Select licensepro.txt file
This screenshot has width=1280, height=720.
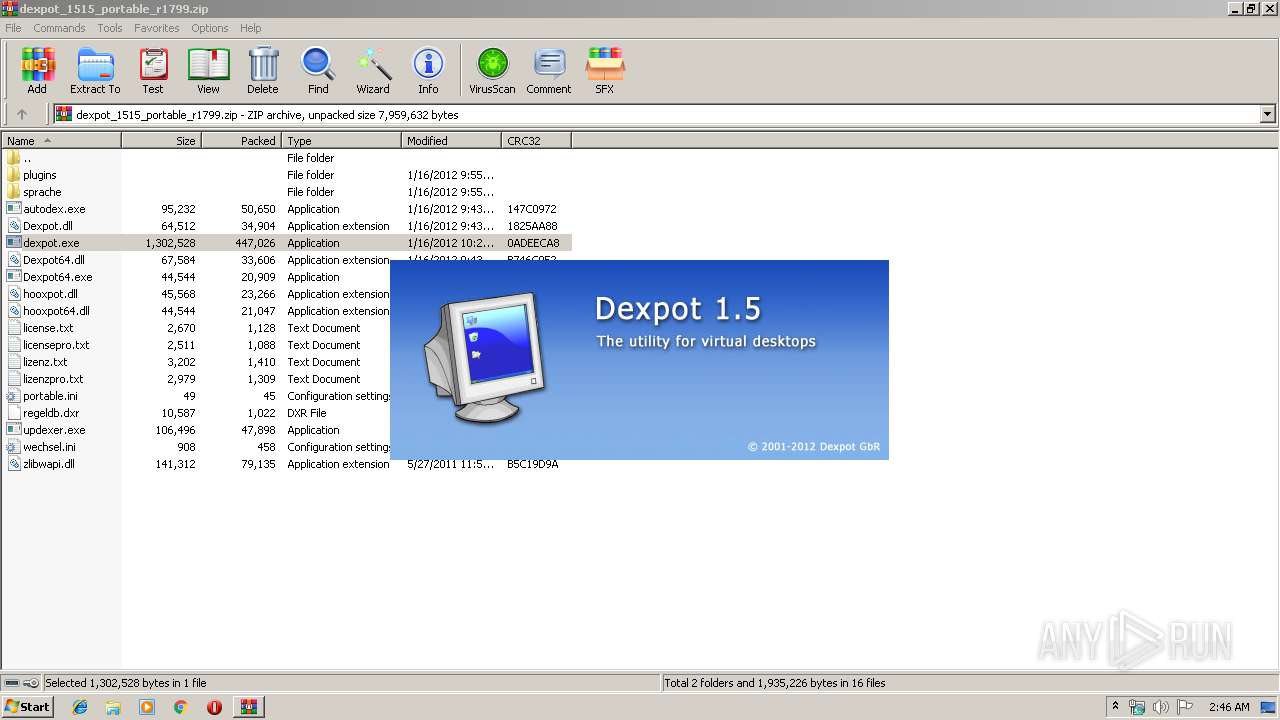point(56,345)
